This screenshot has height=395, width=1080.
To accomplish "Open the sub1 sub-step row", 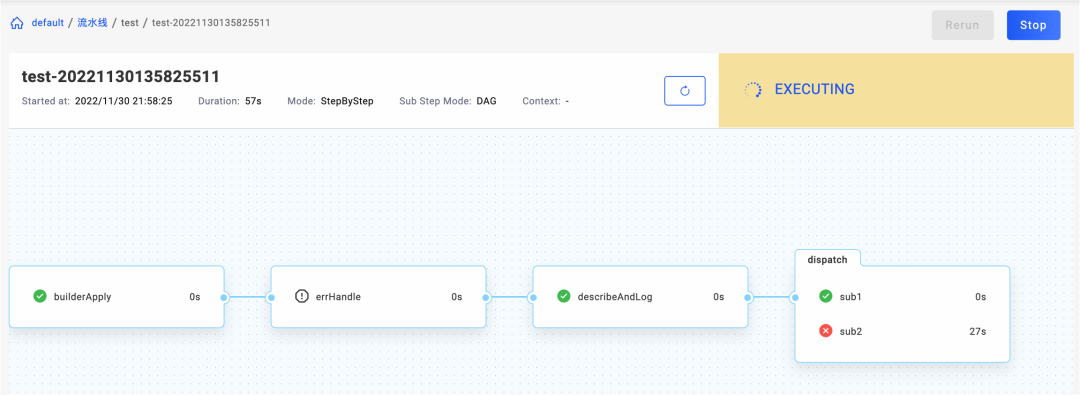I will click(x=902, y=296).
